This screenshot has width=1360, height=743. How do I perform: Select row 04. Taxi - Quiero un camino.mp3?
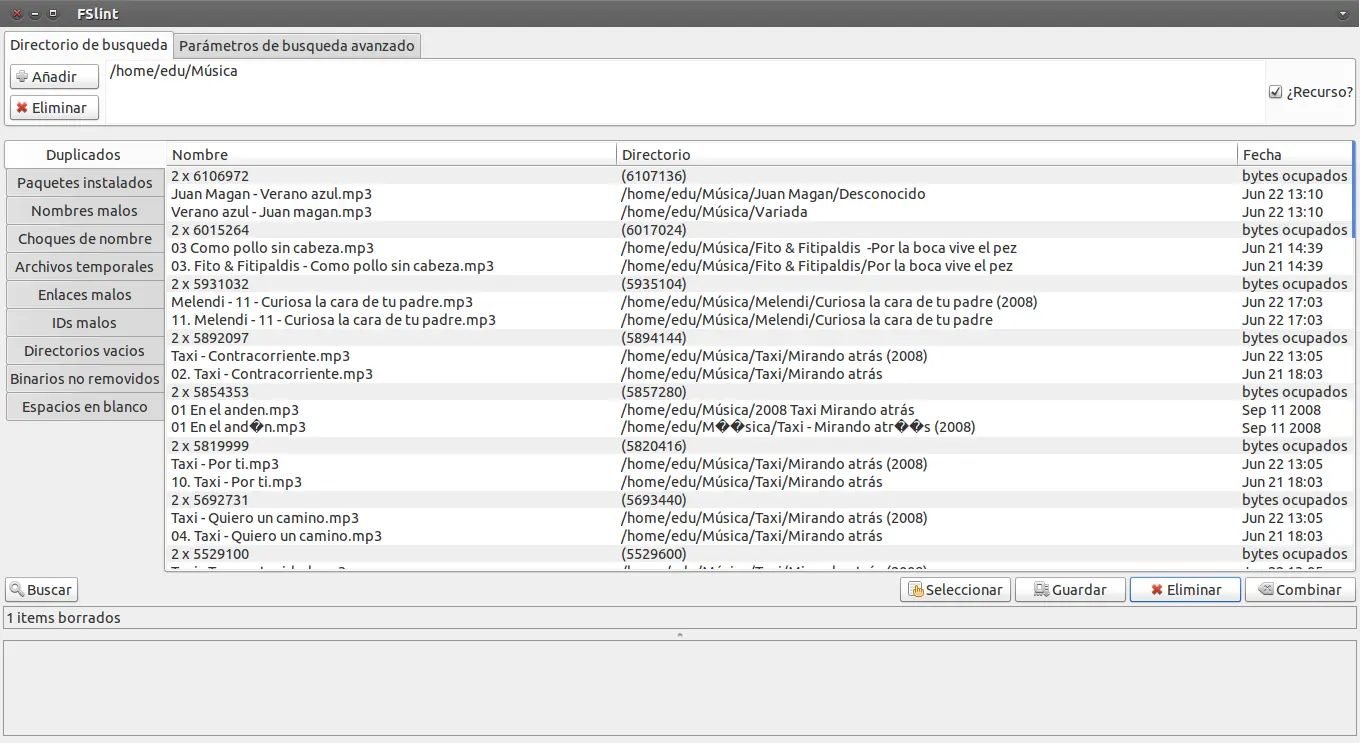click(759, 536)
